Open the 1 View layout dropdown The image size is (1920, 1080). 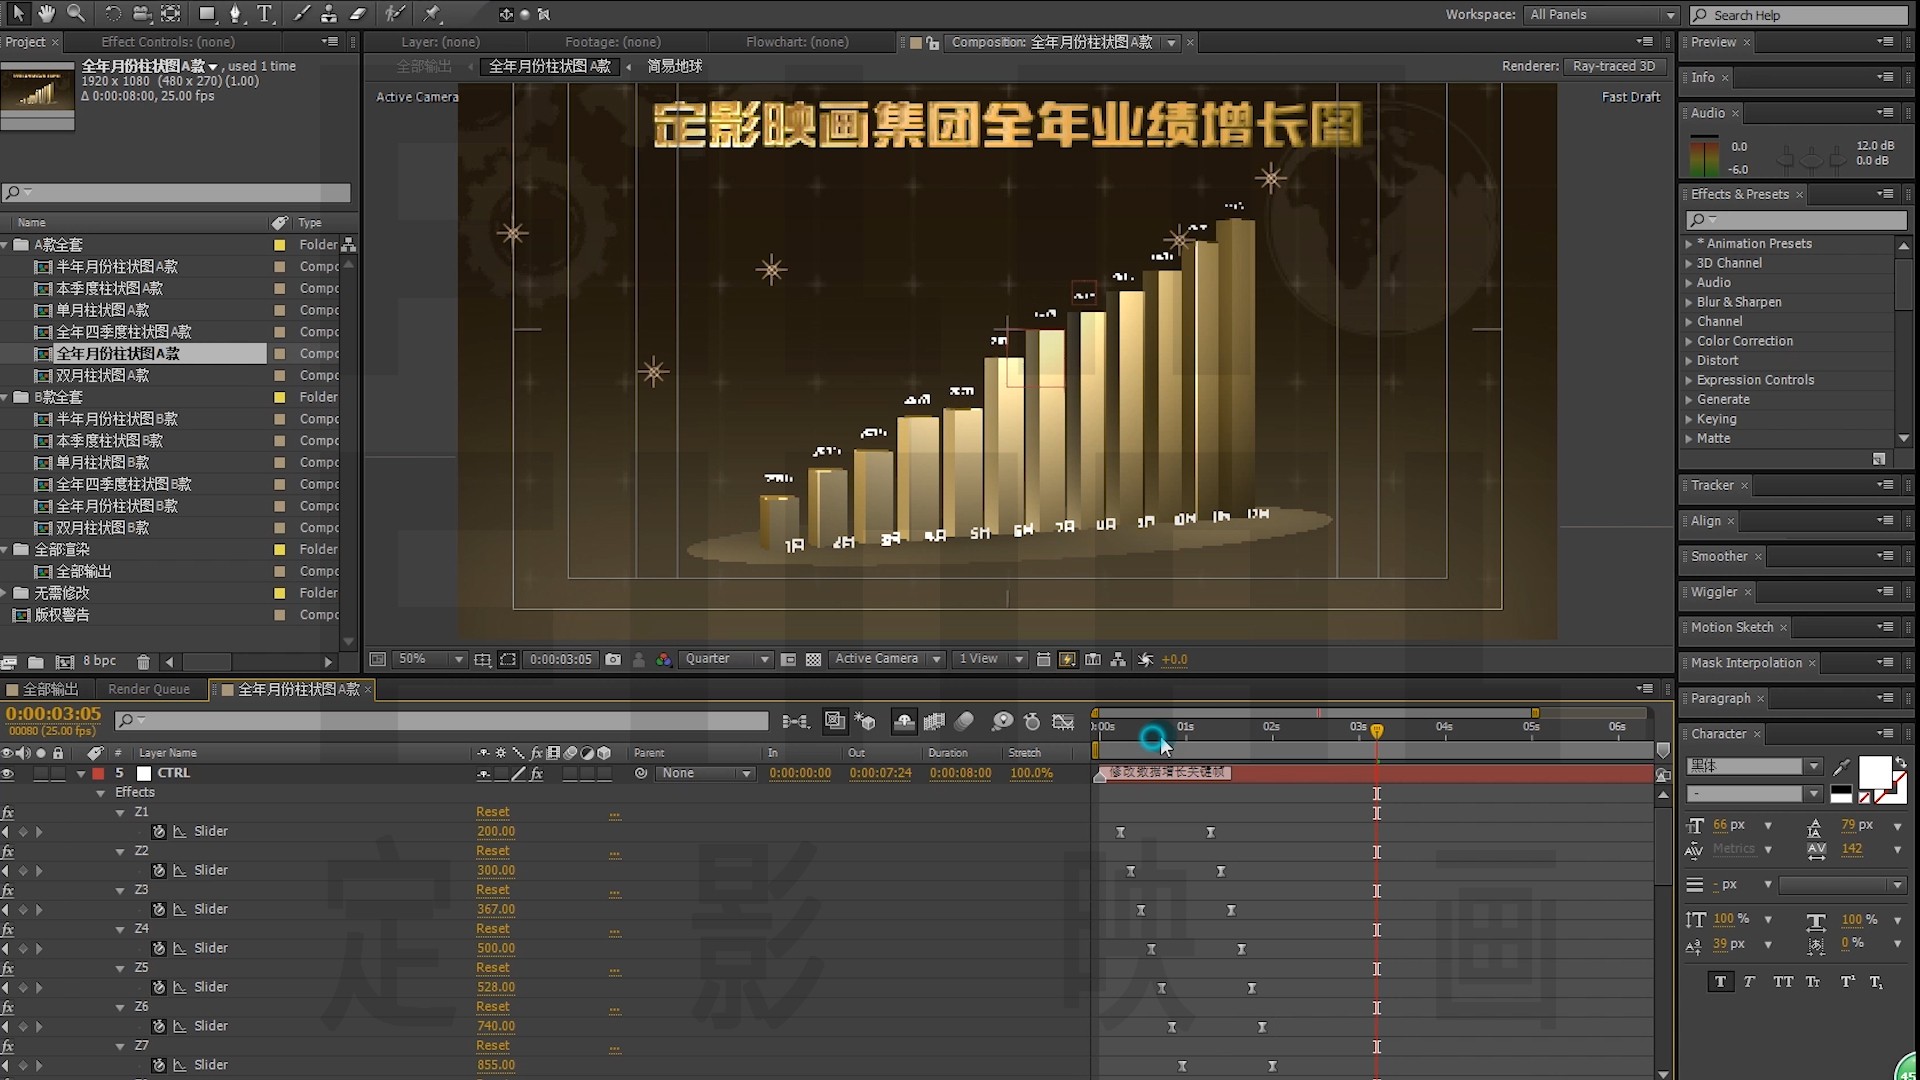click(x=990, y=659)
